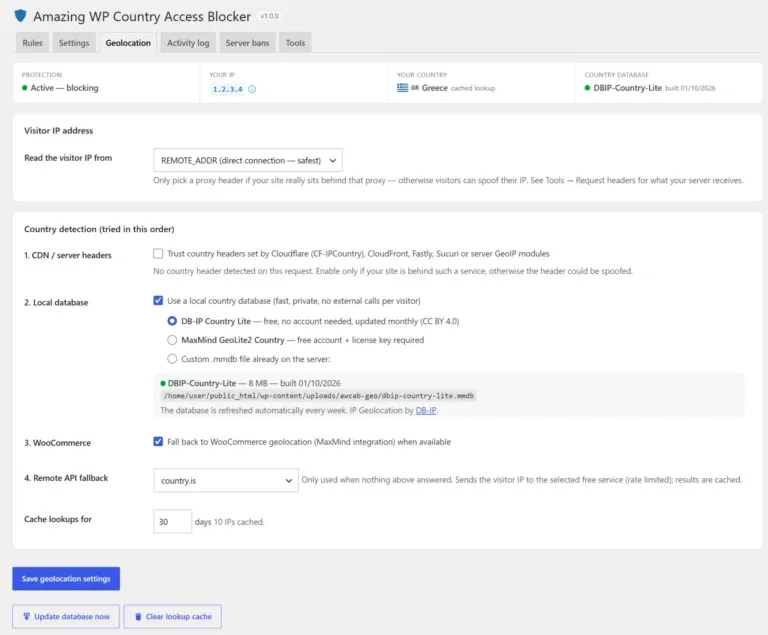Image resolution: width=768 pixels, height=635 pixels.
Task: Click the '3. WooCommerce' label
Action: click(x=57, y=443)
